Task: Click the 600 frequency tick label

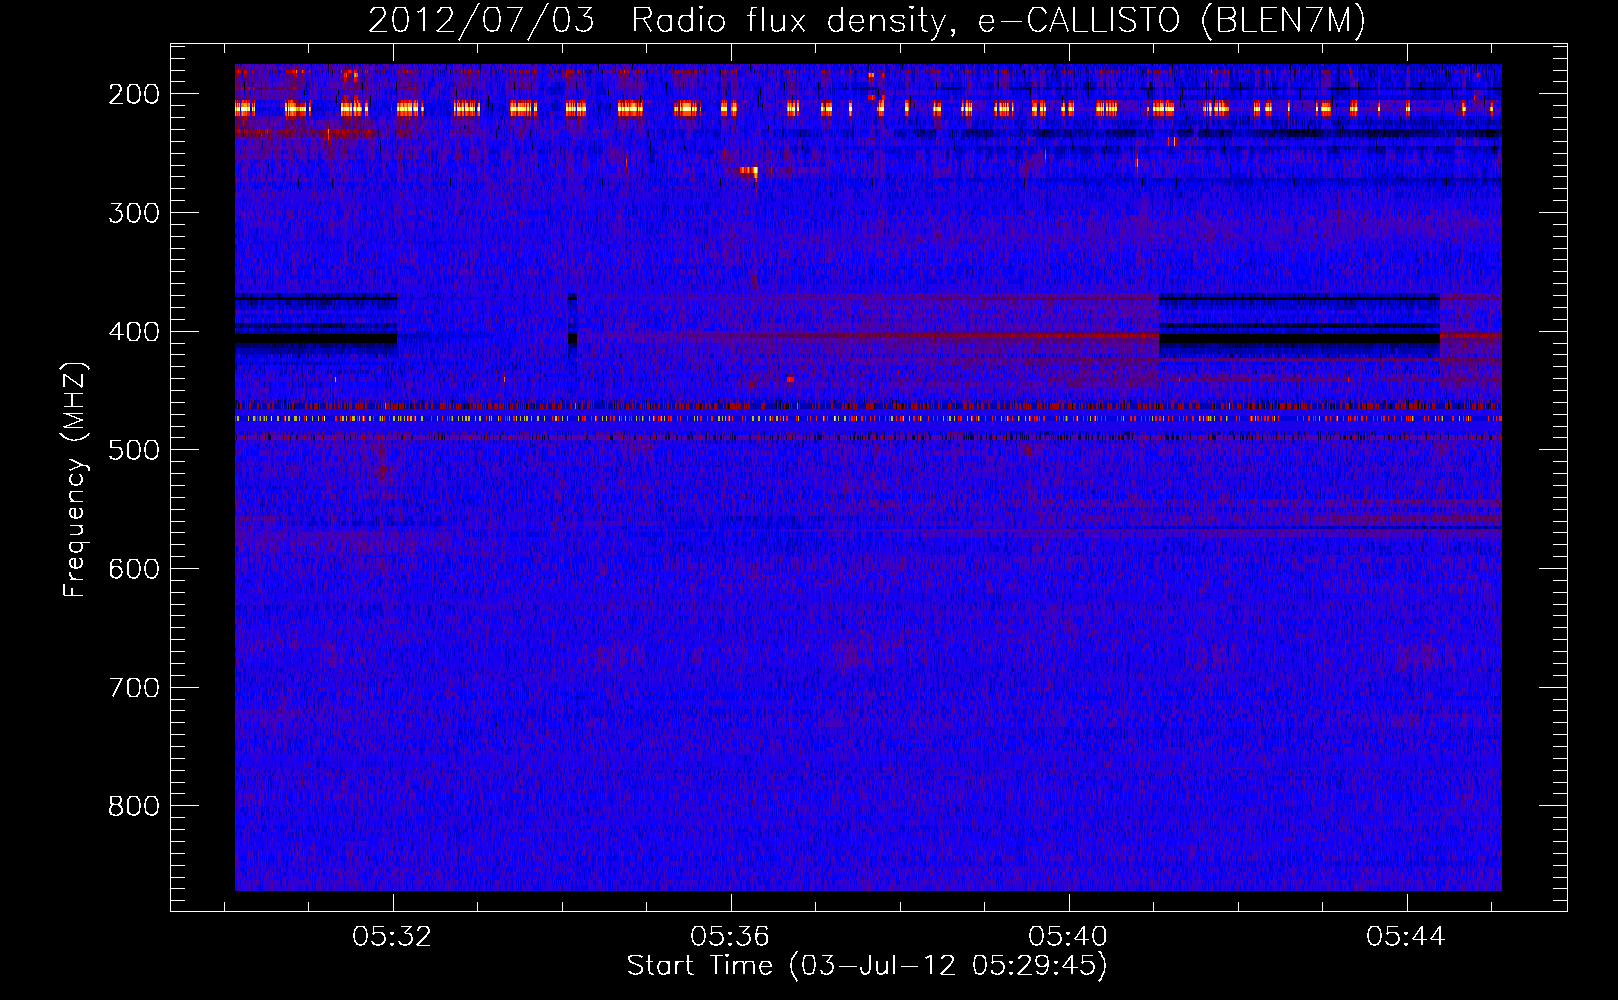Action: pyautogui.click(x=134, y=569)
